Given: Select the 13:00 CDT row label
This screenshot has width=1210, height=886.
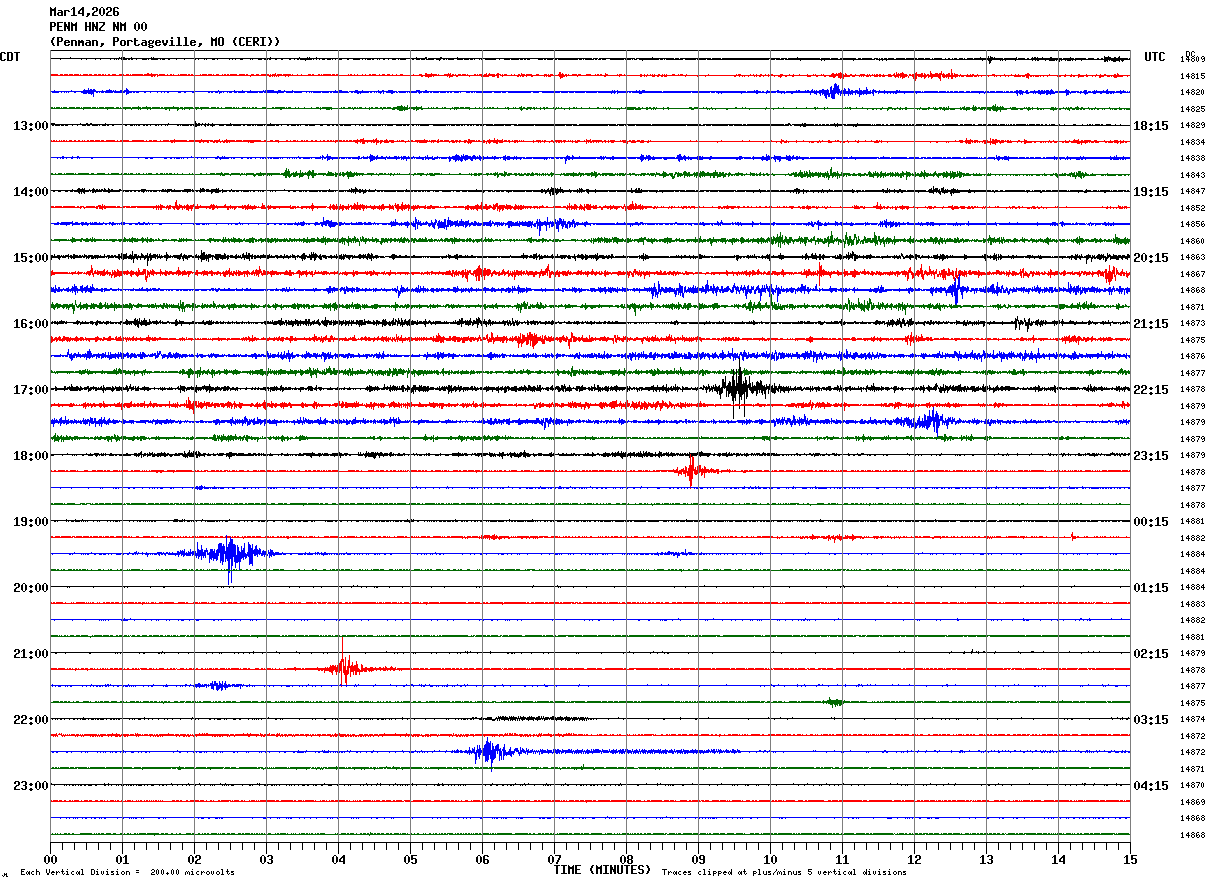Looking at the screenshot, I should coord(30,126).
